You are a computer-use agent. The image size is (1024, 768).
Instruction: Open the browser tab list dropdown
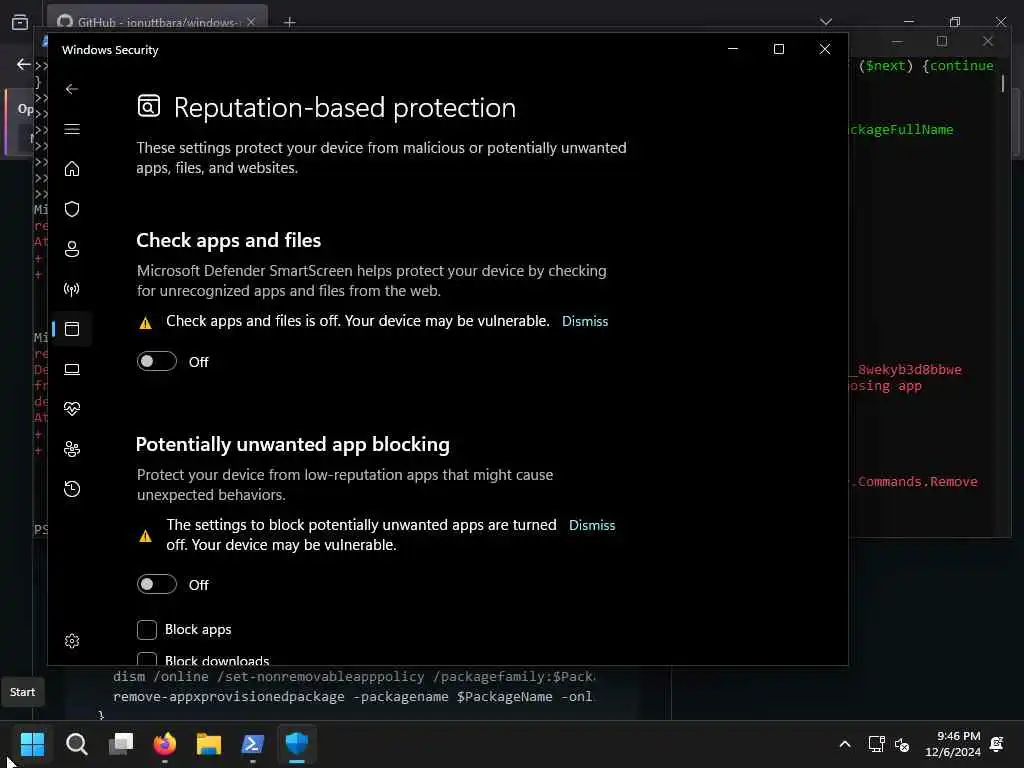[x=826, y=22]
